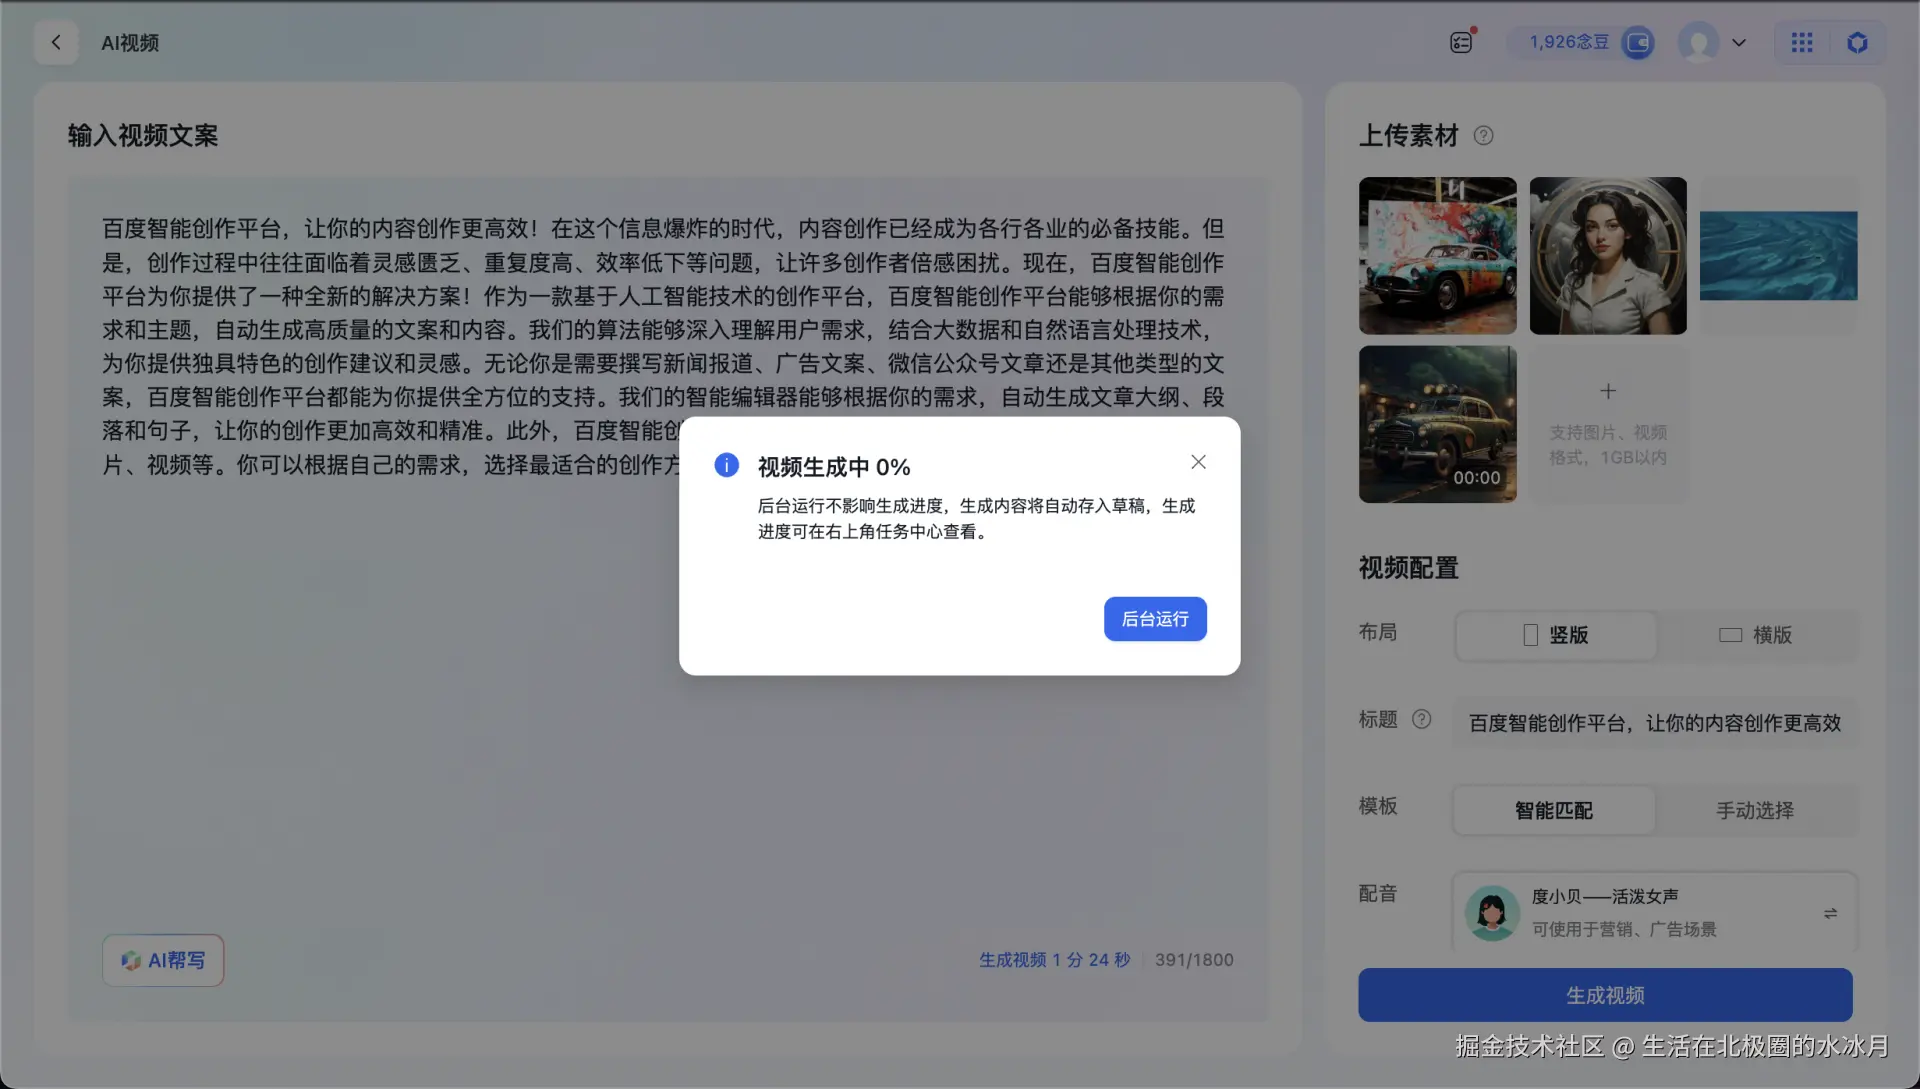The image size is (1920, 1089).
Task: Select the vintage car video thumbnail
Action: pos(1437,424)
